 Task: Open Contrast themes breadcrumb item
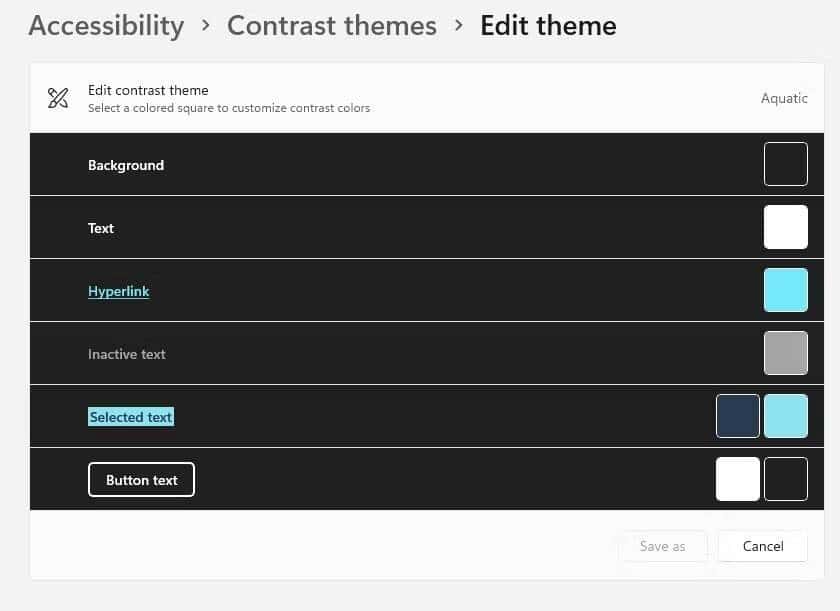click(331, 25)
